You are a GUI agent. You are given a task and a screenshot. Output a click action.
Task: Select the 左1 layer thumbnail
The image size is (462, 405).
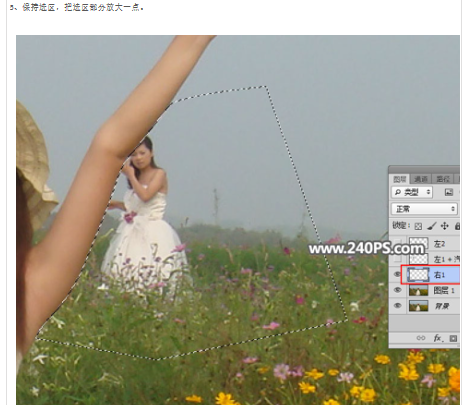click(418, 258)
